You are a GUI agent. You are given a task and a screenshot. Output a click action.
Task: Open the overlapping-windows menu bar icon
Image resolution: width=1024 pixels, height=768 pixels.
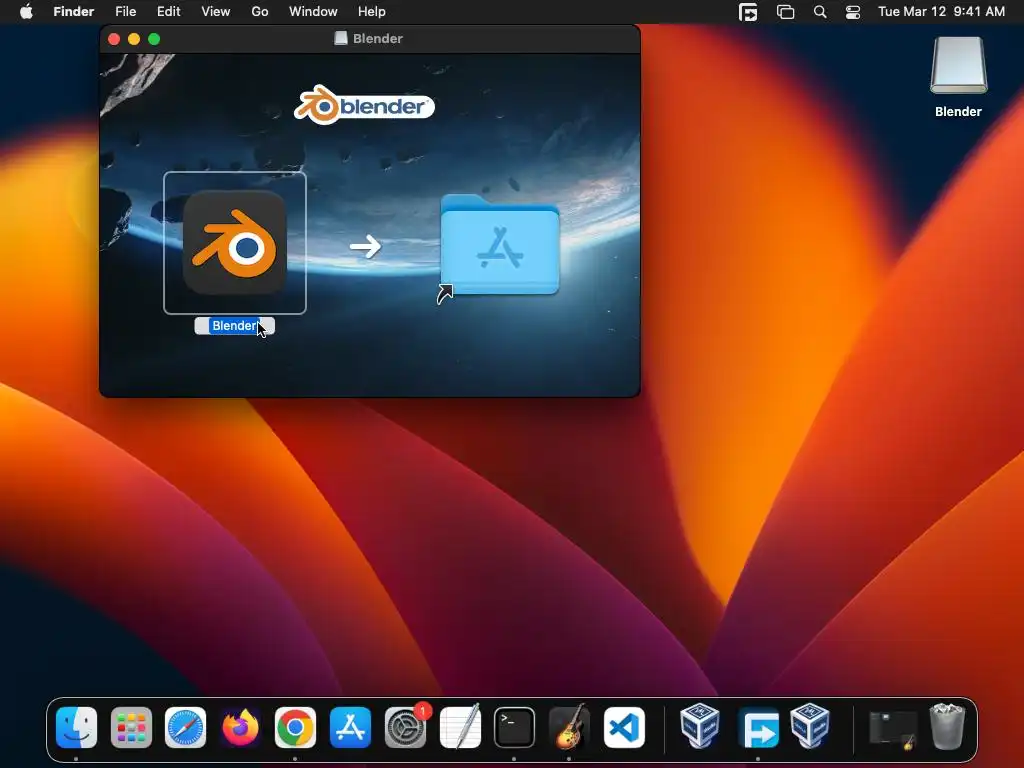coord(785,12)
